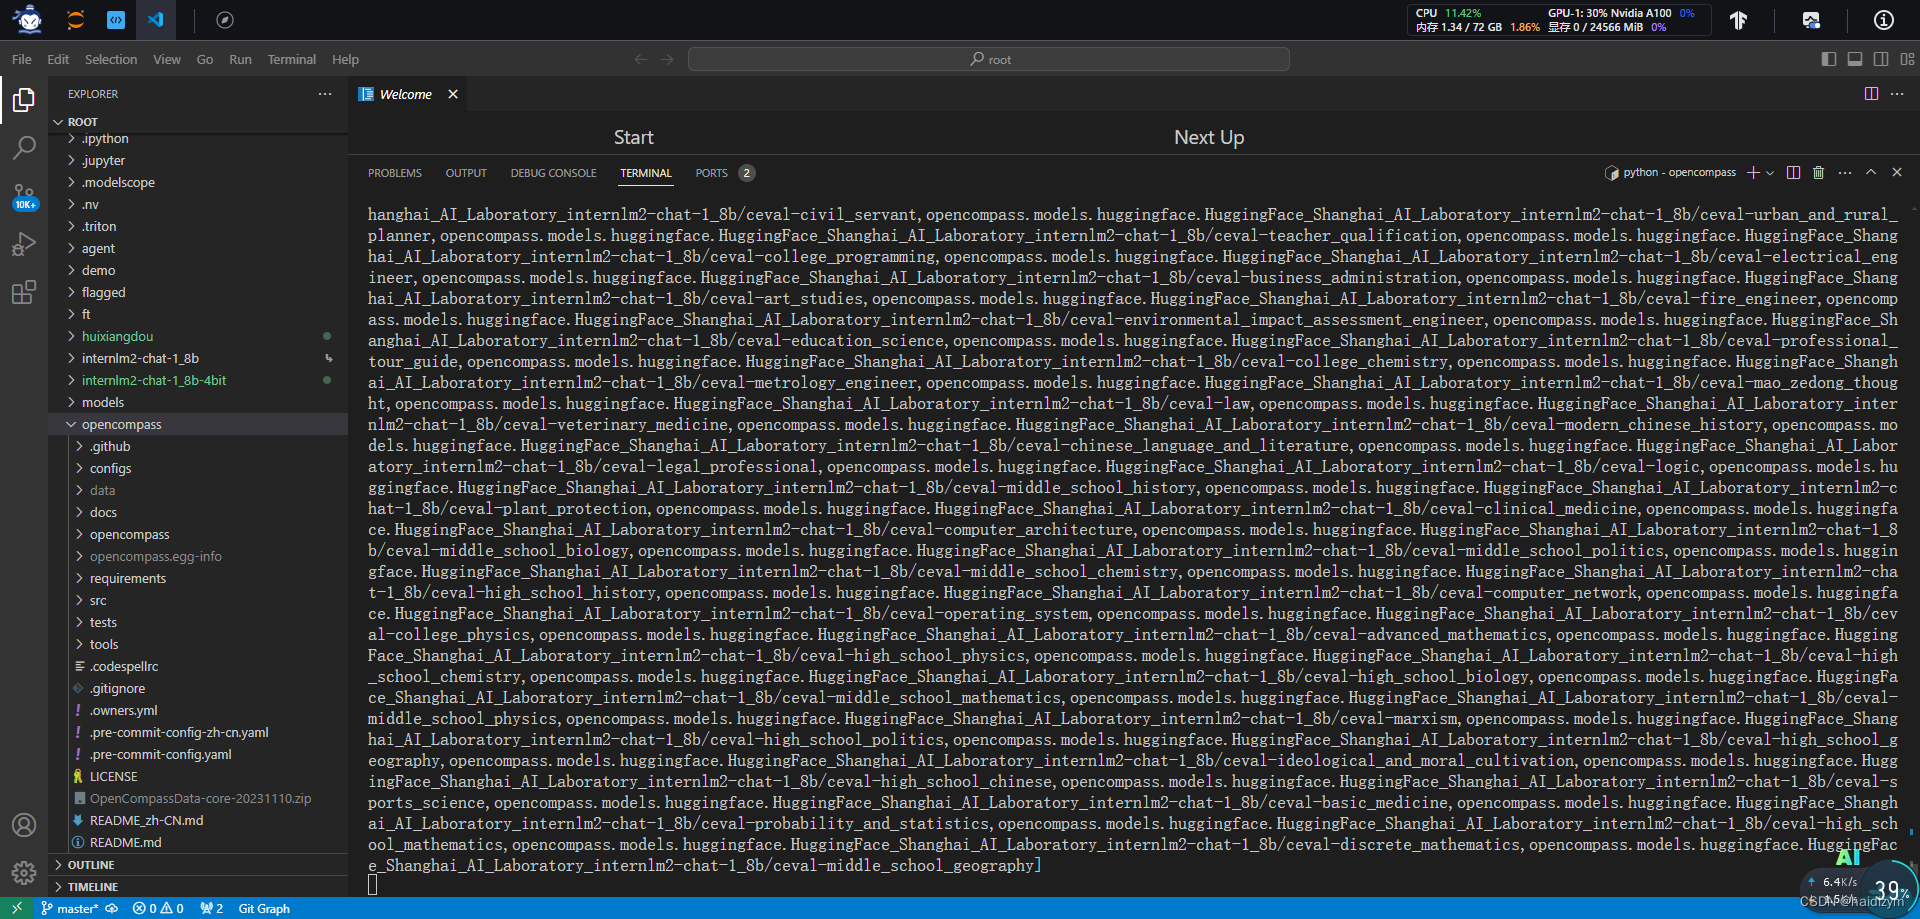Open launch profile dropdown next to plus
1920x919 pixels.
(1770, 173)
